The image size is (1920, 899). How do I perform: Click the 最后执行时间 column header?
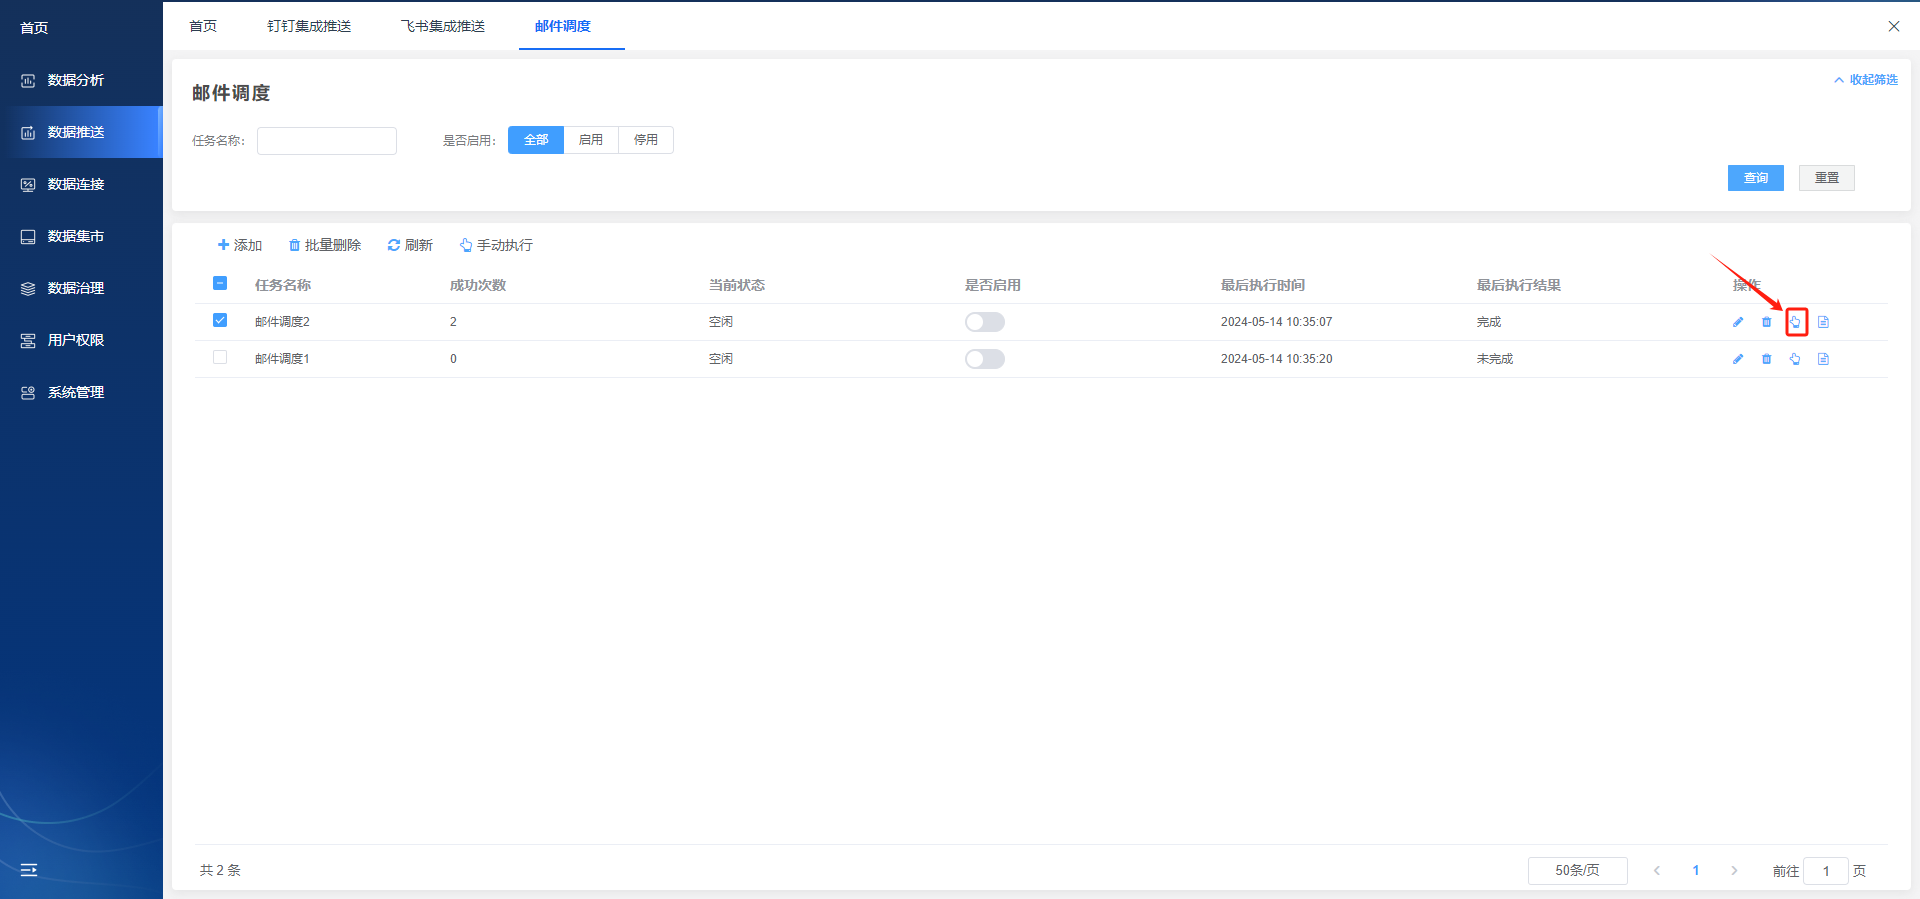1263,285
